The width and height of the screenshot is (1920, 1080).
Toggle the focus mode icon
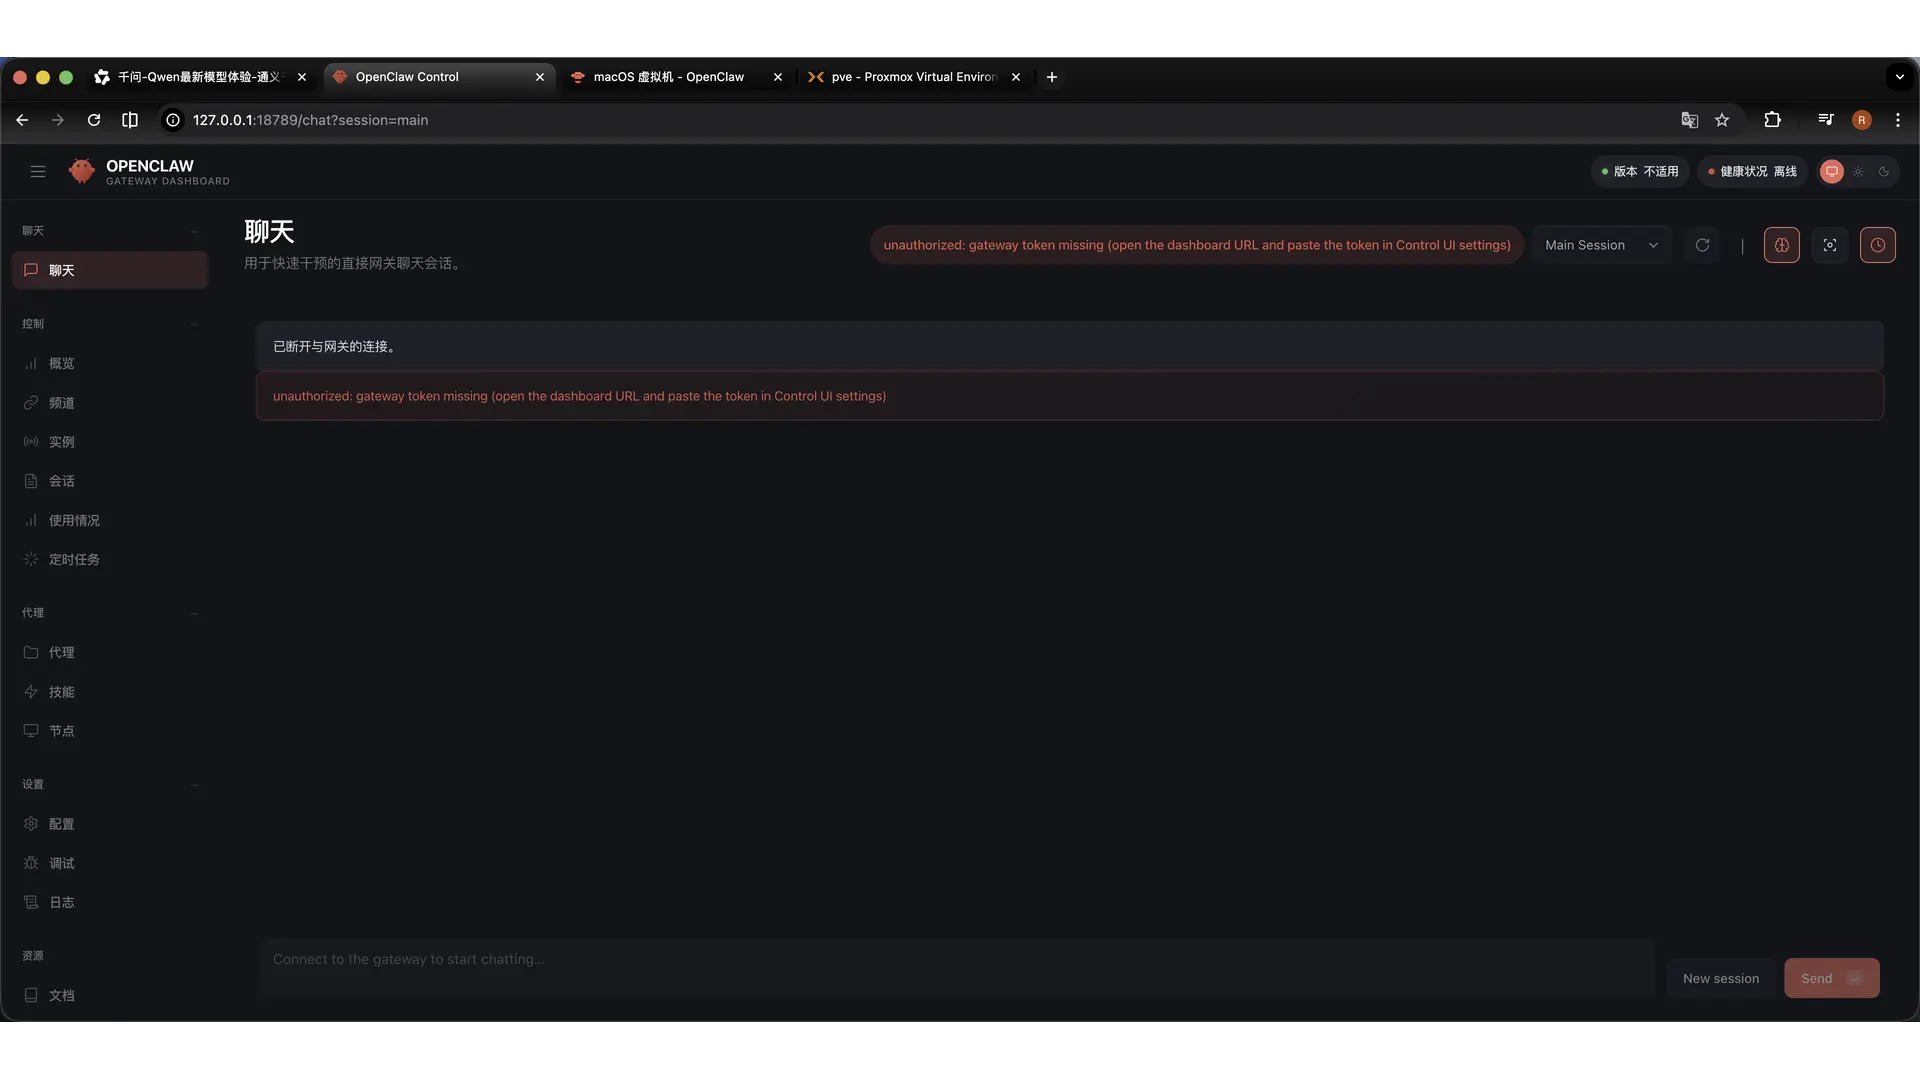(1829, 245)
